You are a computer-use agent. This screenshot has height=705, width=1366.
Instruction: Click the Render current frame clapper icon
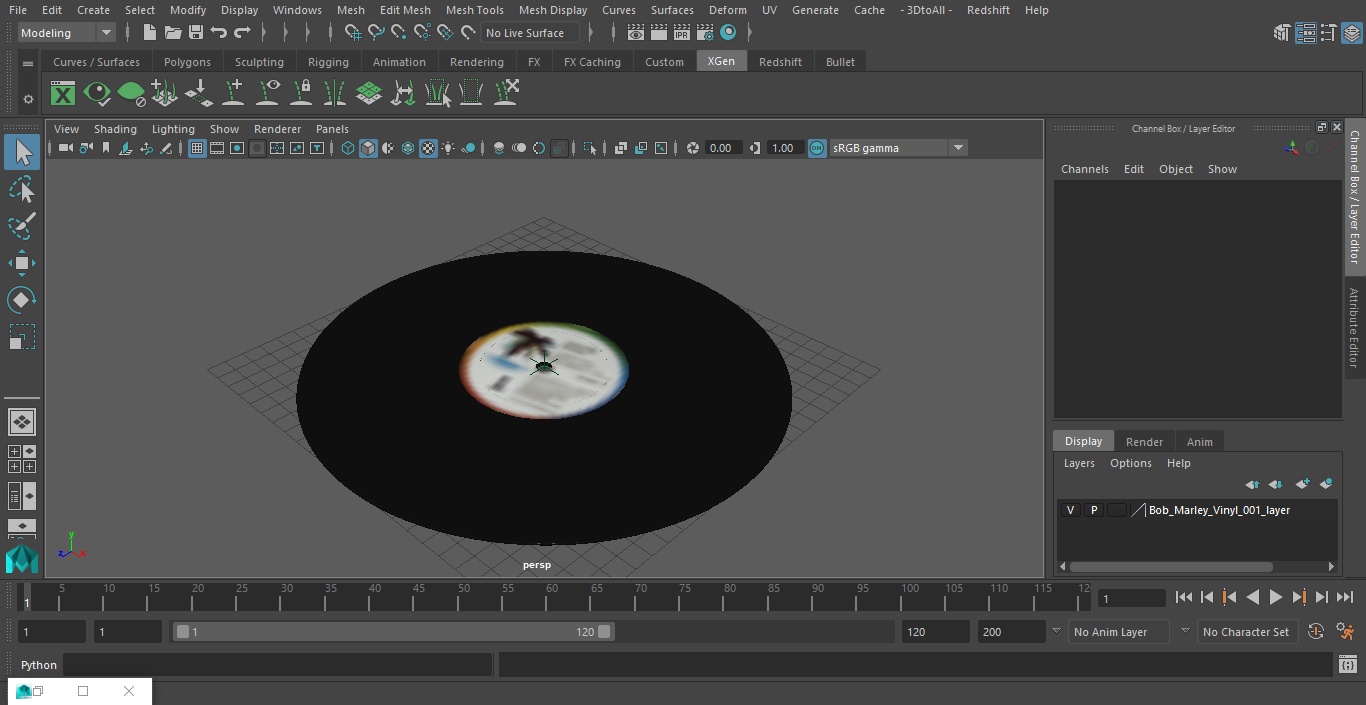[659, 33]
